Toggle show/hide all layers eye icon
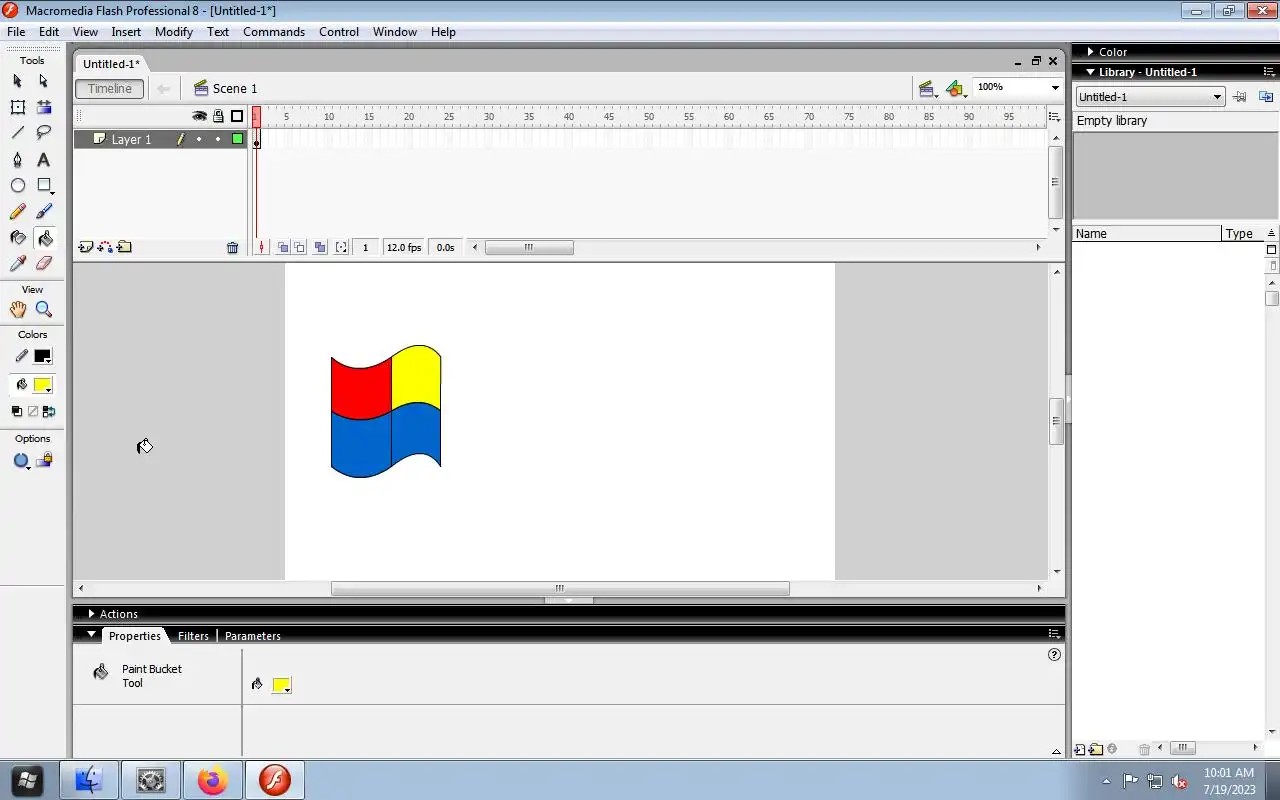1280x800 pixels. (x=199, y=116)
